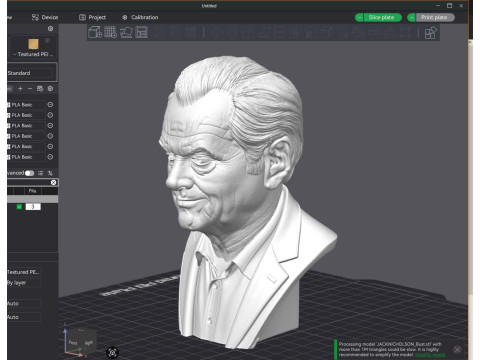This screenshot has width=480, height=360.
Task: Click the fit camera to view icon
Action: (113, 352)
